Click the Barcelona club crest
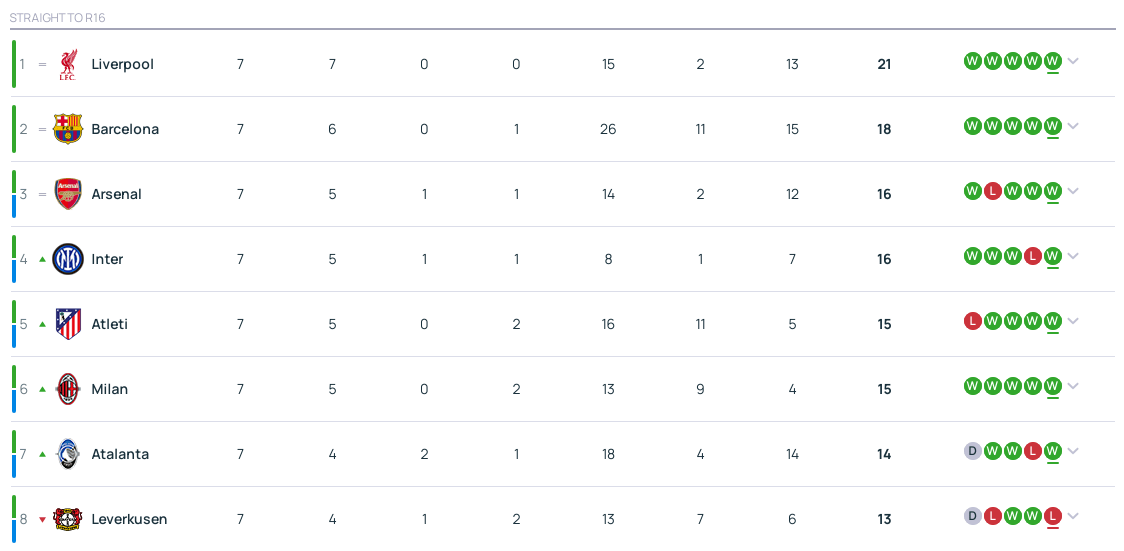Screen dimensions: 1124x551 [x=67, y=129]
